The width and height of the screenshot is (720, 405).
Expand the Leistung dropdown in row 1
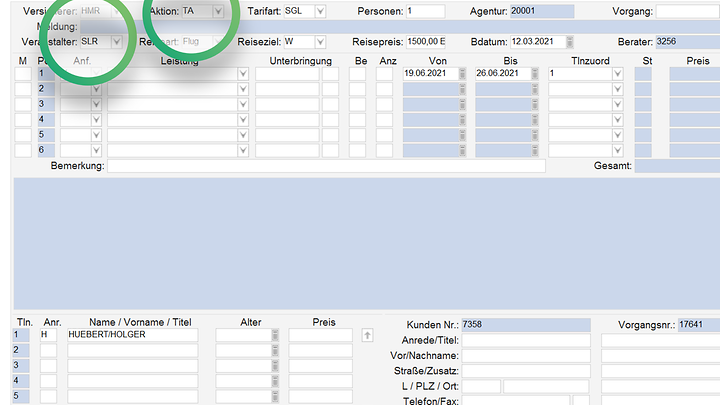tap(242, 74)
